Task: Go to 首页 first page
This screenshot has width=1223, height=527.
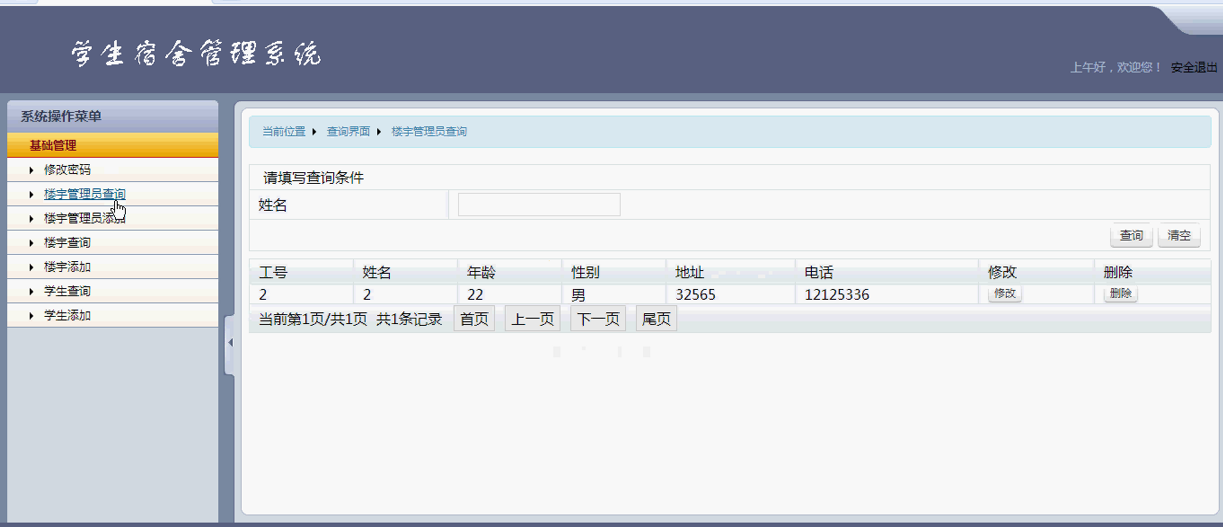Action: (474, 319)
